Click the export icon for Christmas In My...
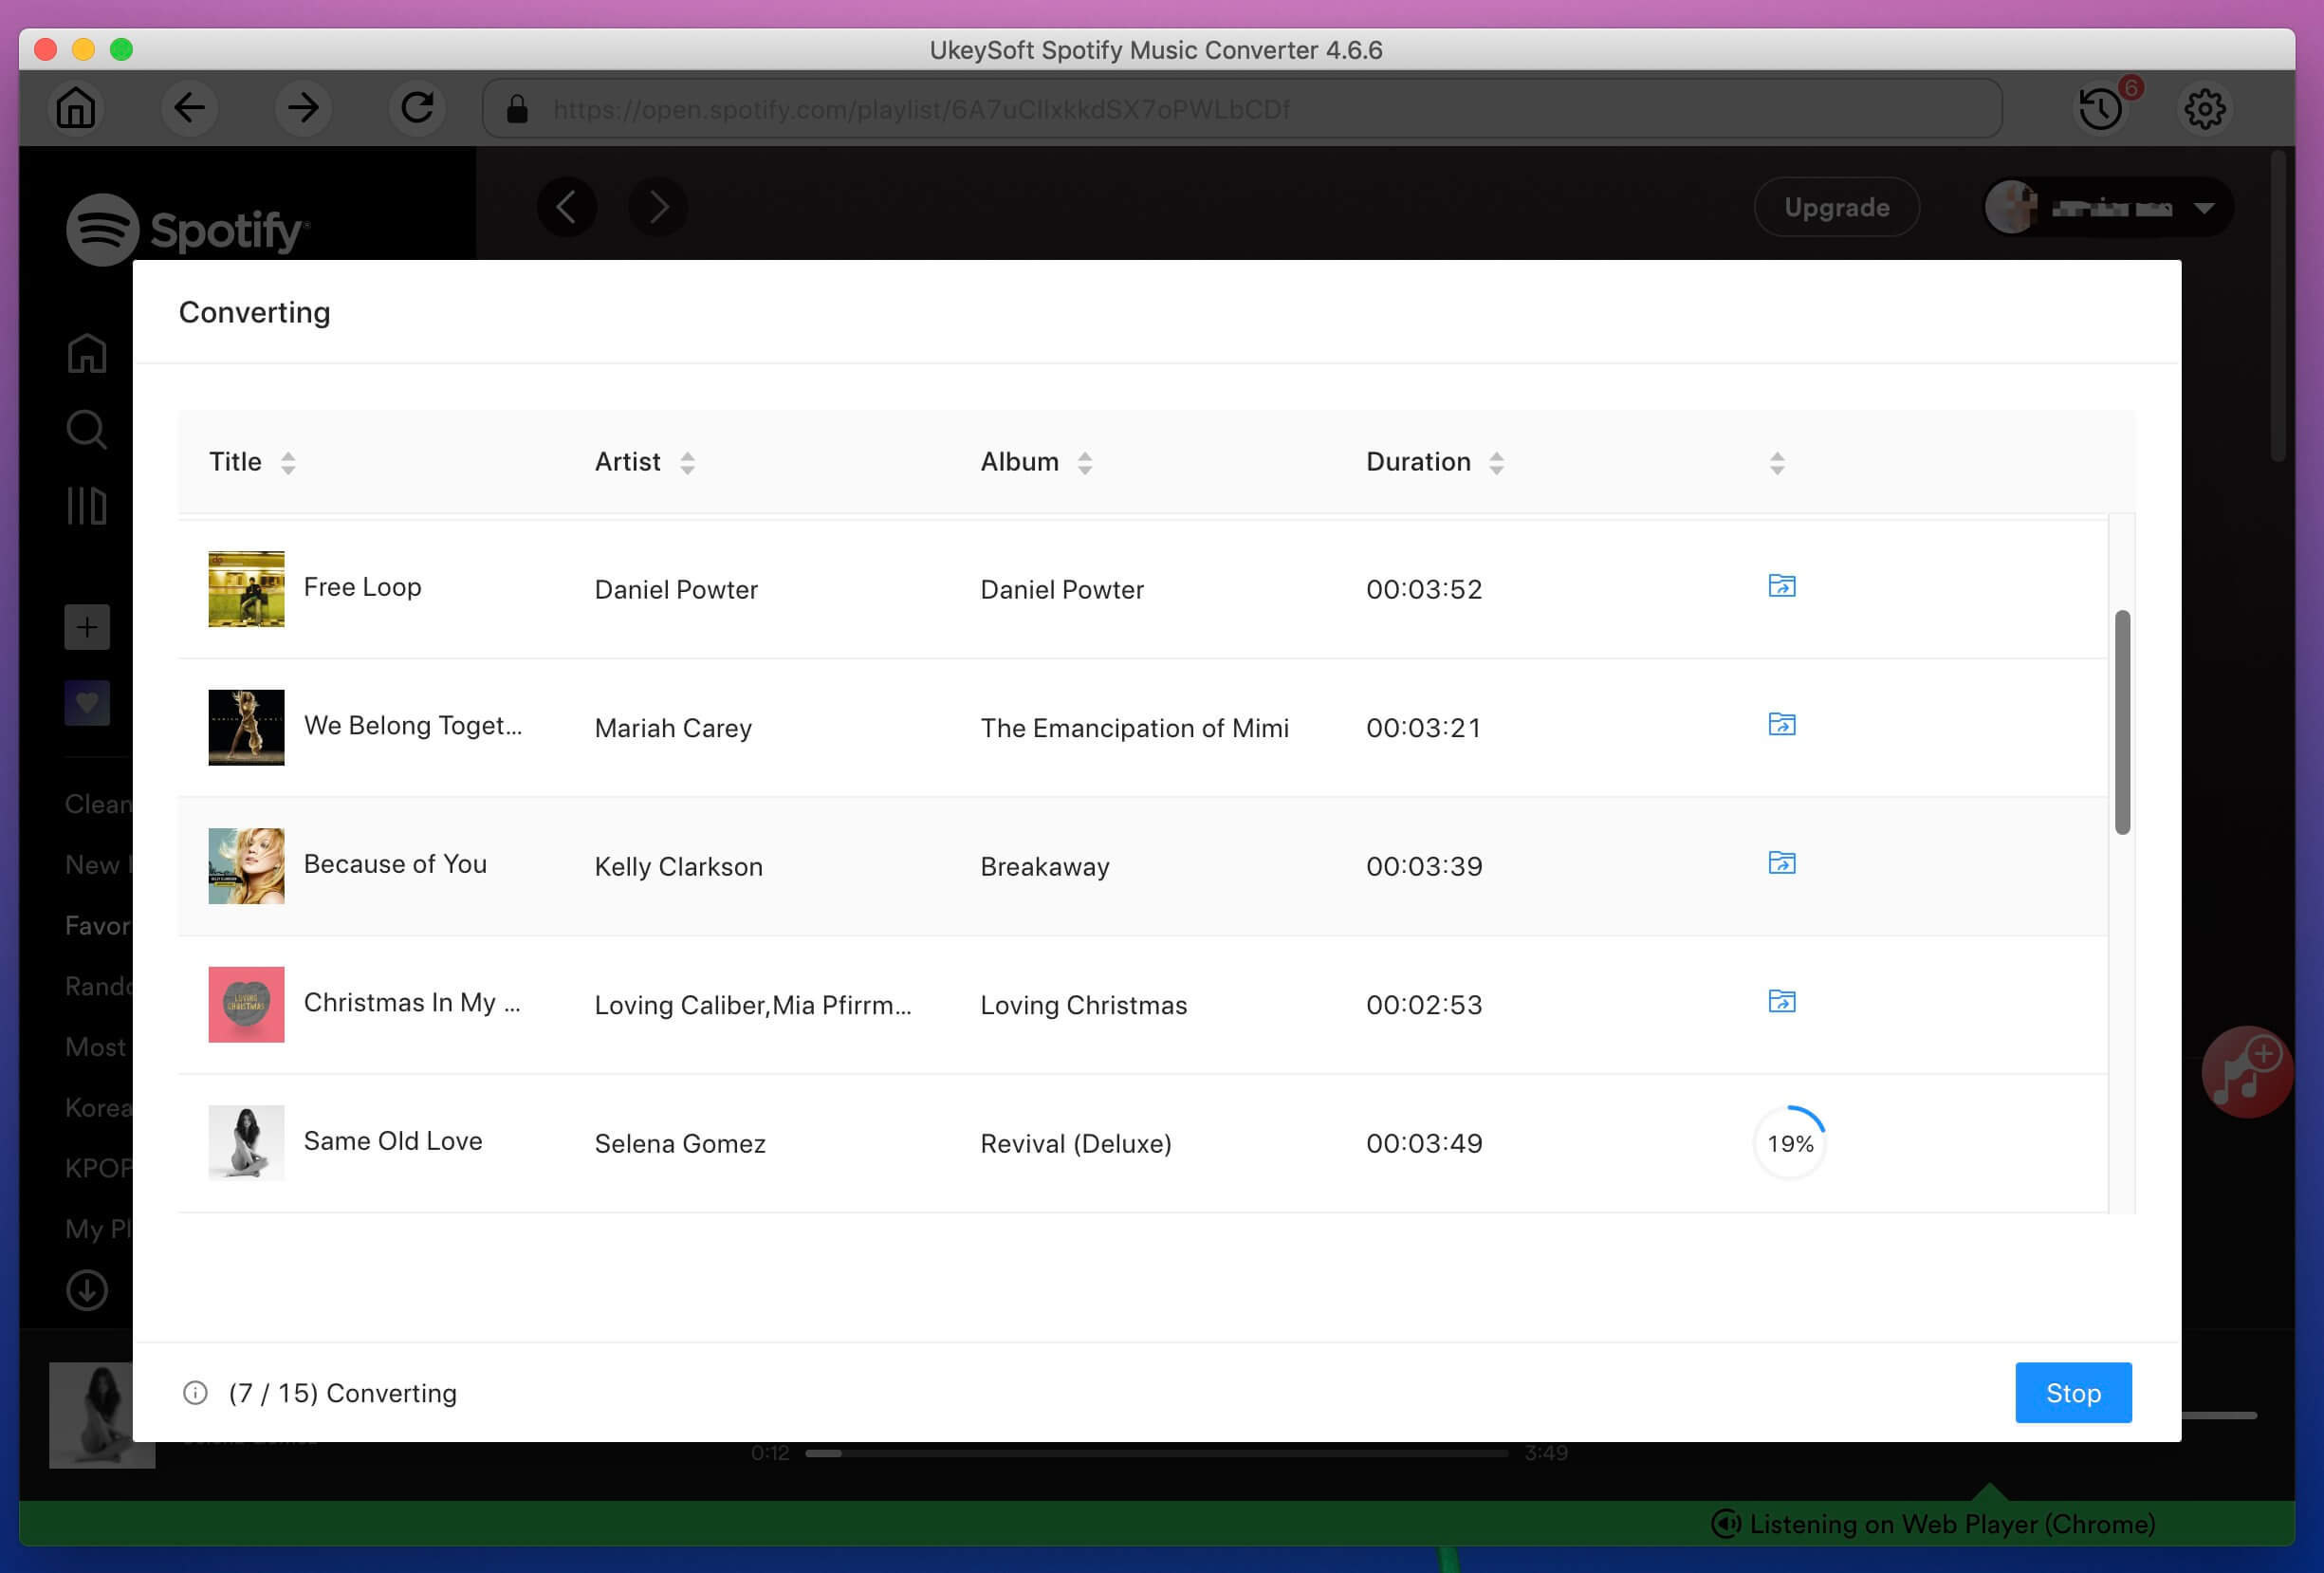 pos(1781,1001)
